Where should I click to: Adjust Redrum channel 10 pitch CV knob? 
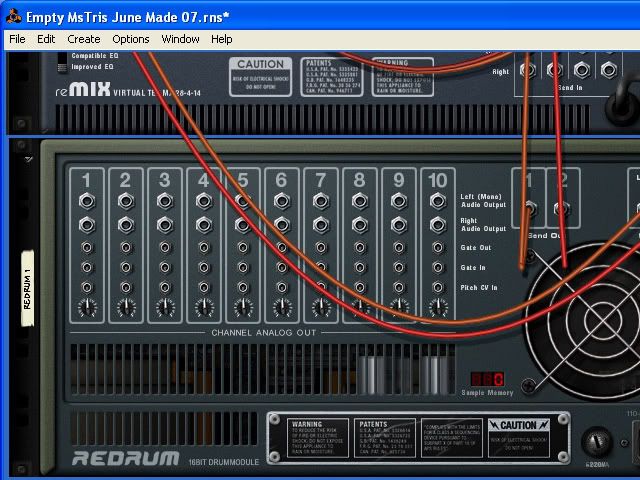tap(438, 308)
